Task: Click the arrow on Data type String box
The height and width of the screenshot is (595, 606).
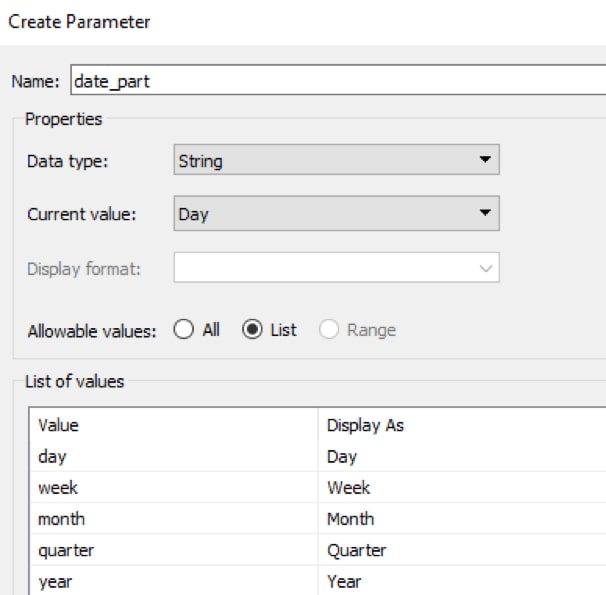Action: point(485,160)
